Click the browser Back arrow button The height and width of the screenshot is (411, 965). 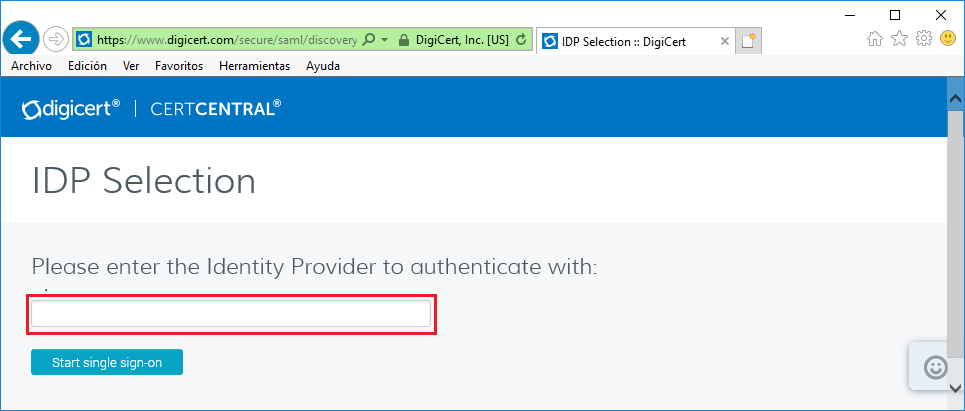(21, 39)
